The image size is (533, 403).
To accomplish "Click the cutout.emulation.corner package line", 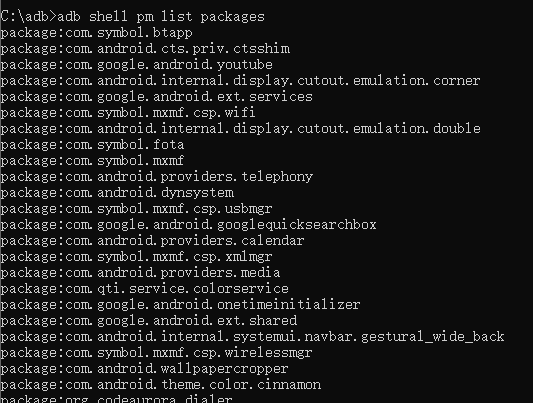I will click(x=240, y=81).
